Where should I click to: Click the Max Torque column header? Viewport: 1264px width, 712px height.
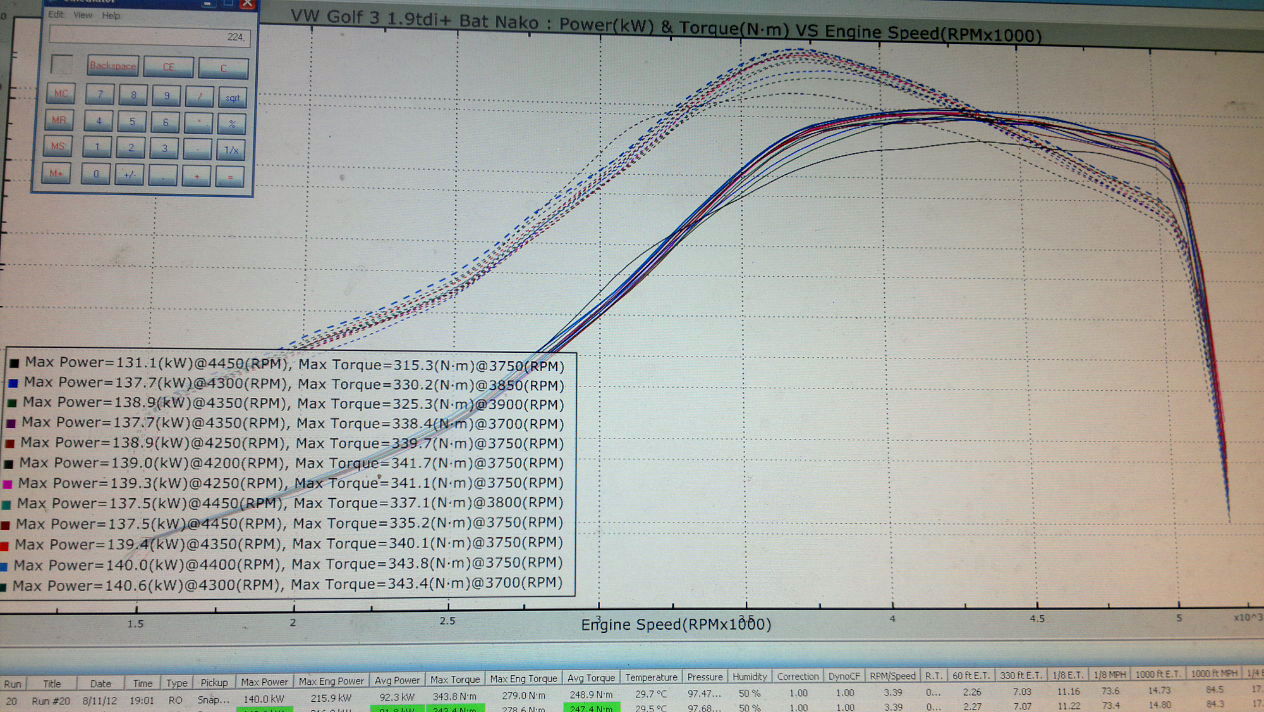[455, 679]
